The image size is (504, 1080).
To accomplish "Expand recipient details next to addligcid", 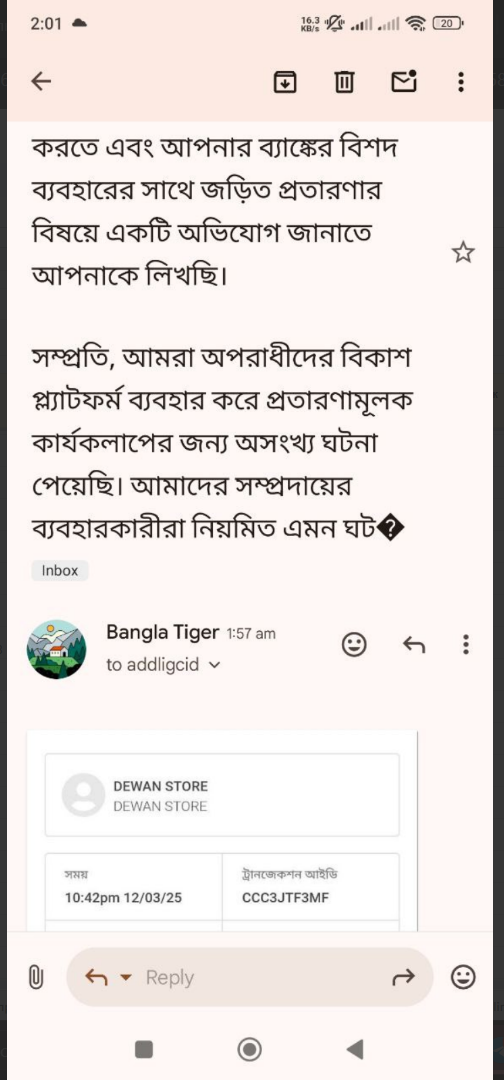I will pos(214,665).
